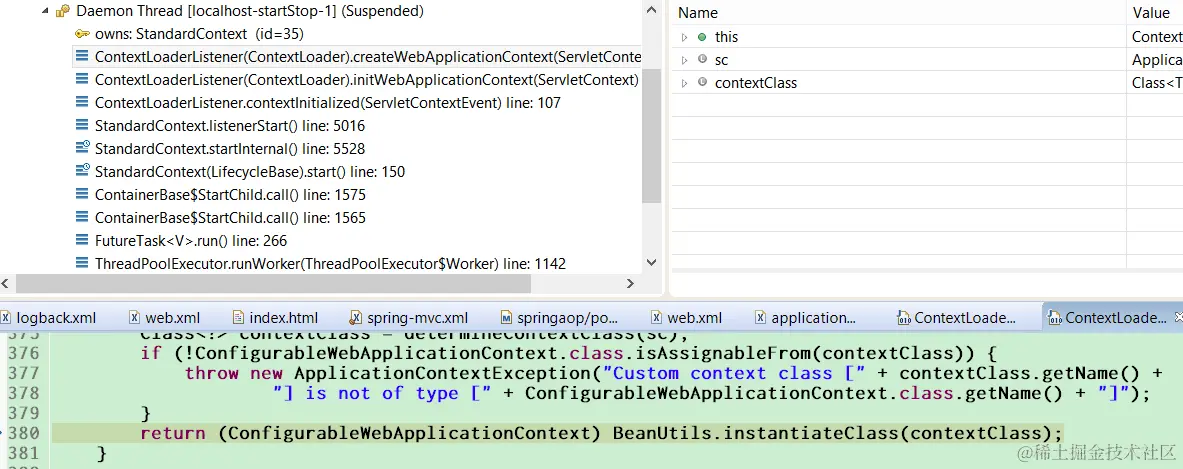Viewport: 1183px width, 469px height.
Task: Click Spring config icon on spring-mvc.xml tab
Action: (x=356, y=317)
